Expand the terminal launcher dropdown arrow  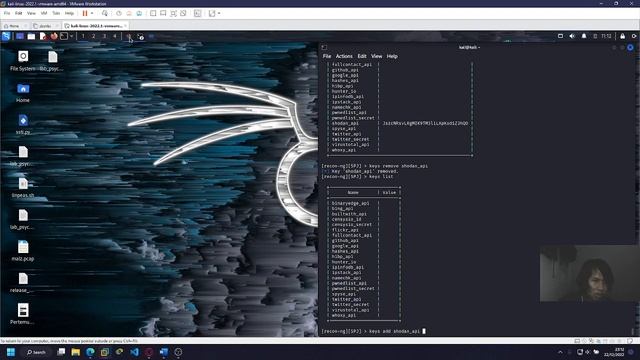pyautogui.click(x=71, y=36)
